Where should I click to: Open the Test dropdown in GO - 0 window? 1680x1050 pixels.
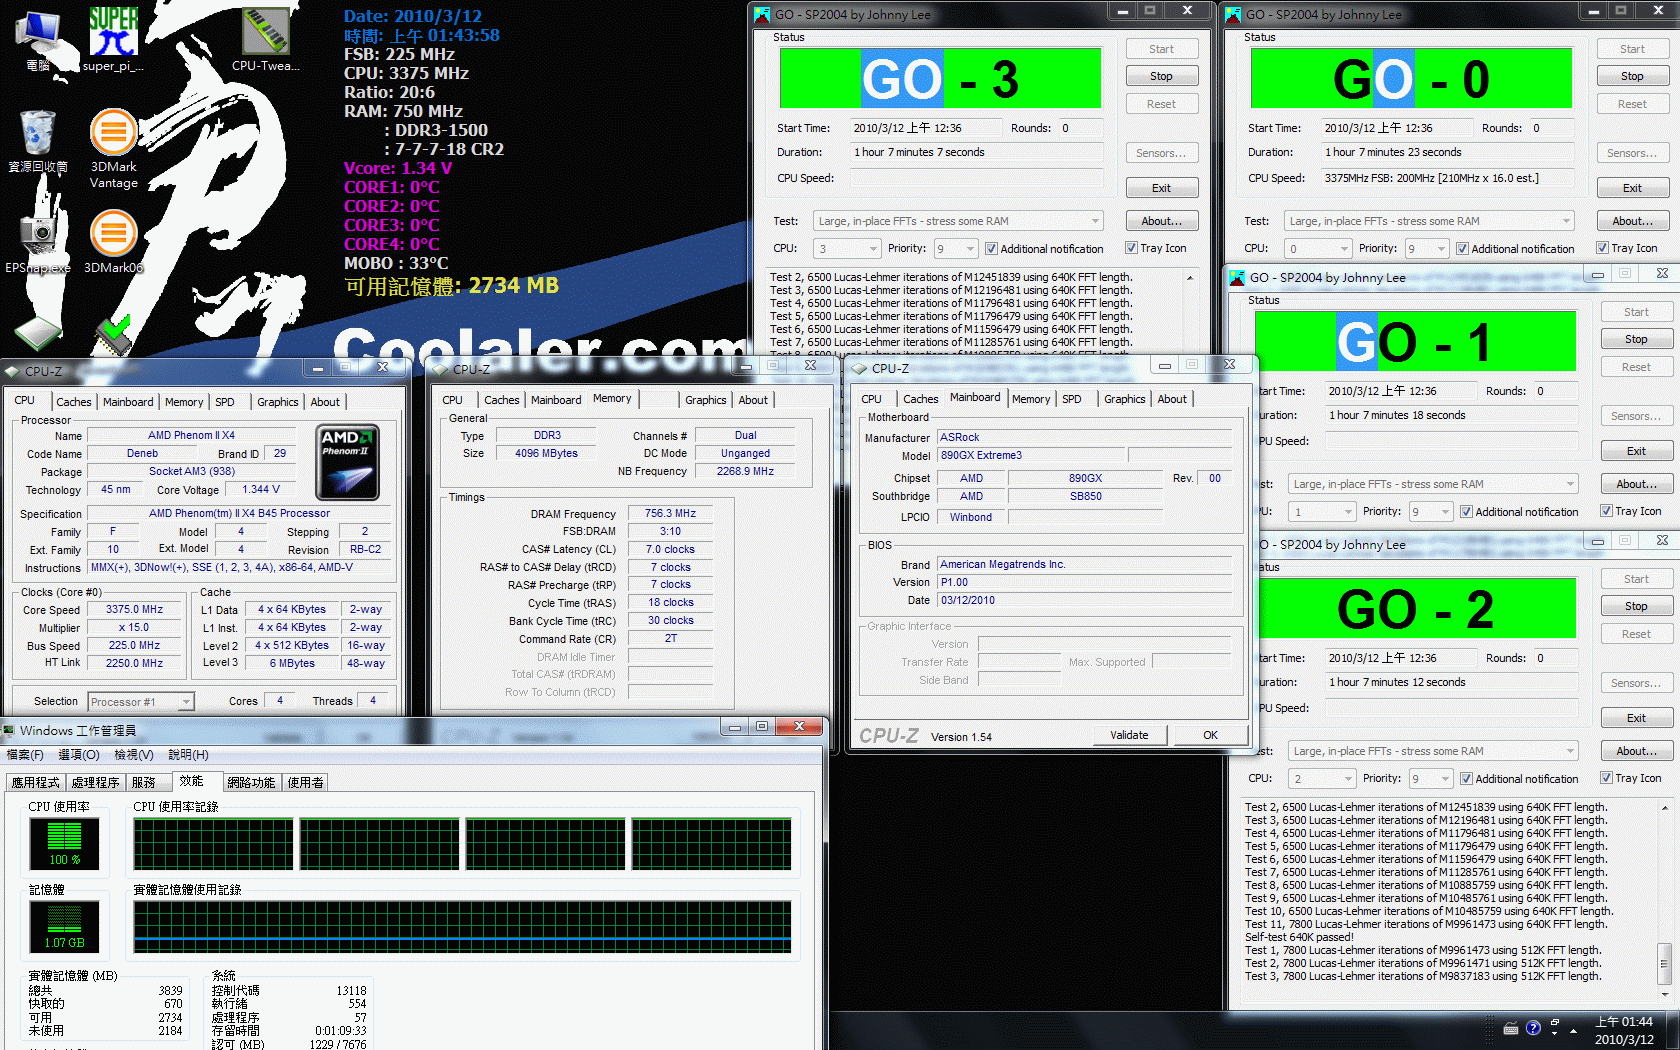click(x=1429, y=221)
